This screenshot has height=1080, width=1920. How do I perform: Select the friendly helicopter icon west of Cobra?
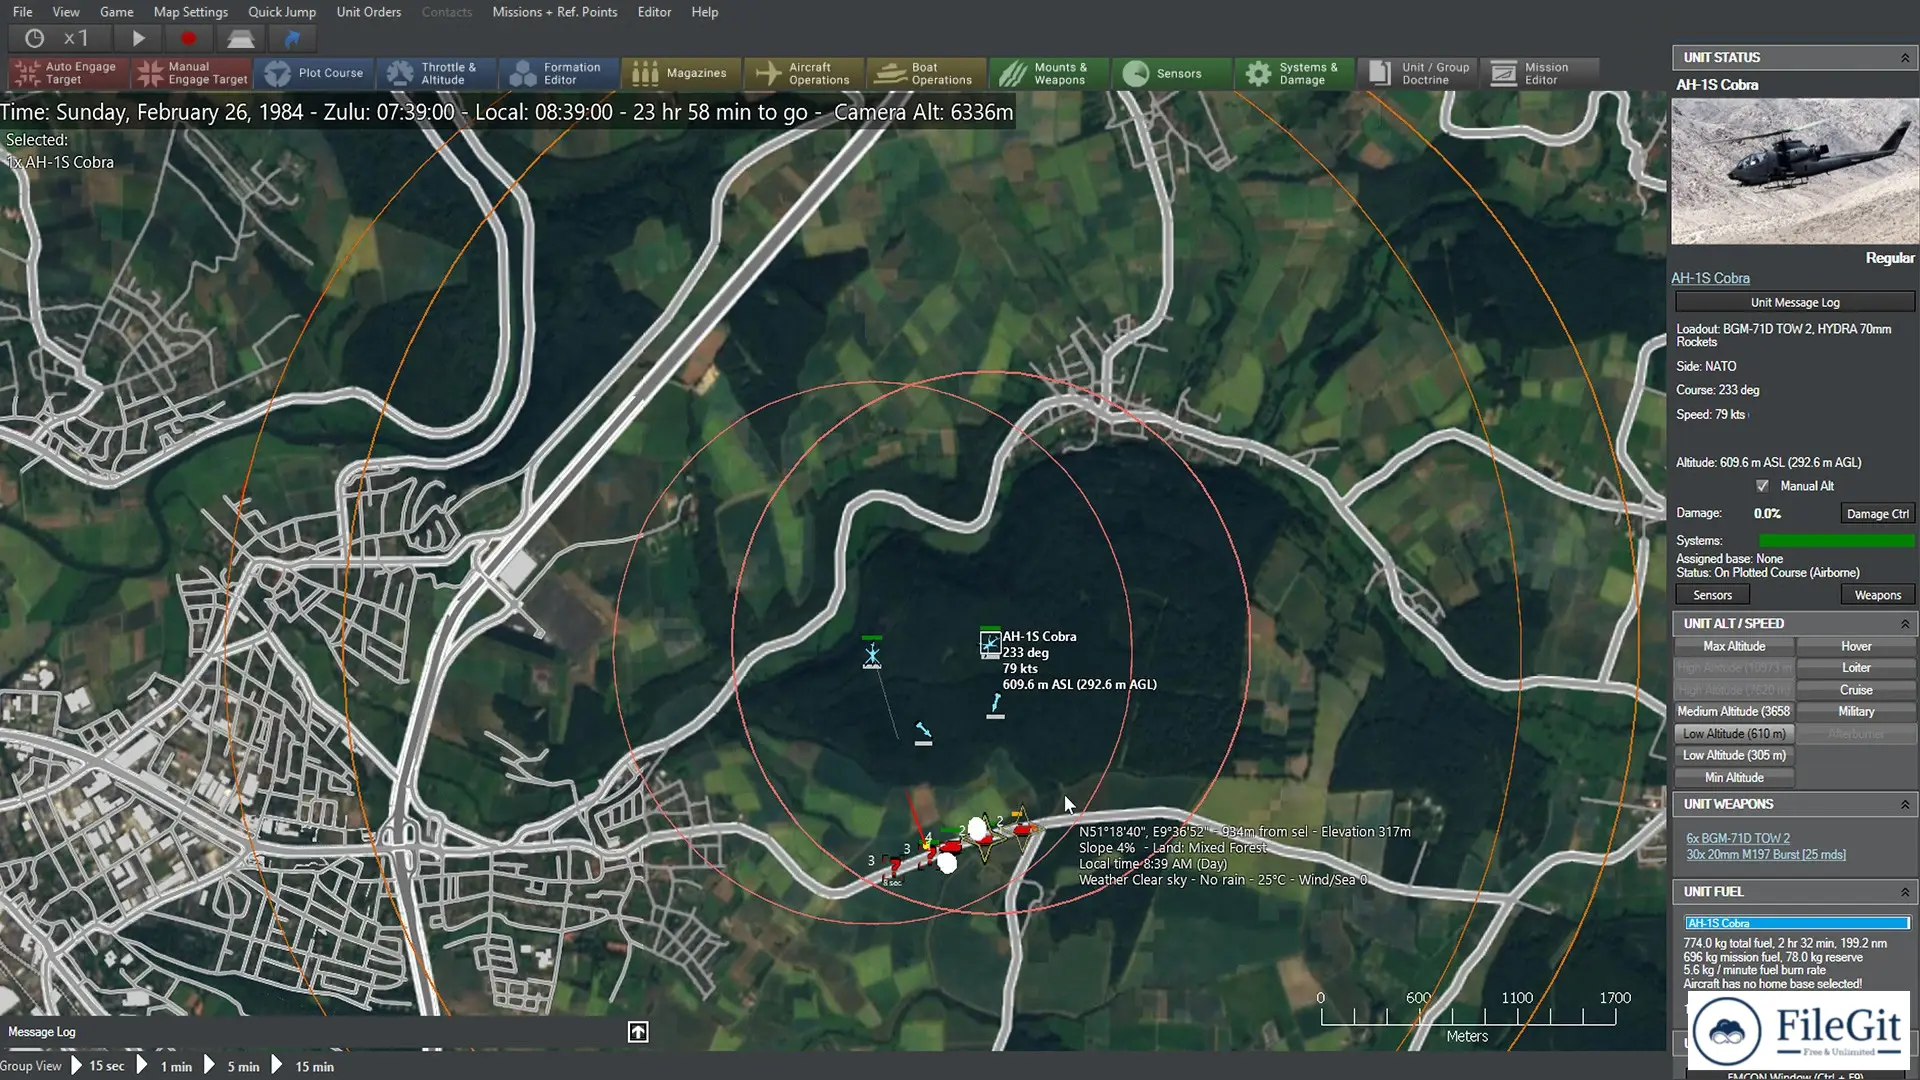[872, 654]
